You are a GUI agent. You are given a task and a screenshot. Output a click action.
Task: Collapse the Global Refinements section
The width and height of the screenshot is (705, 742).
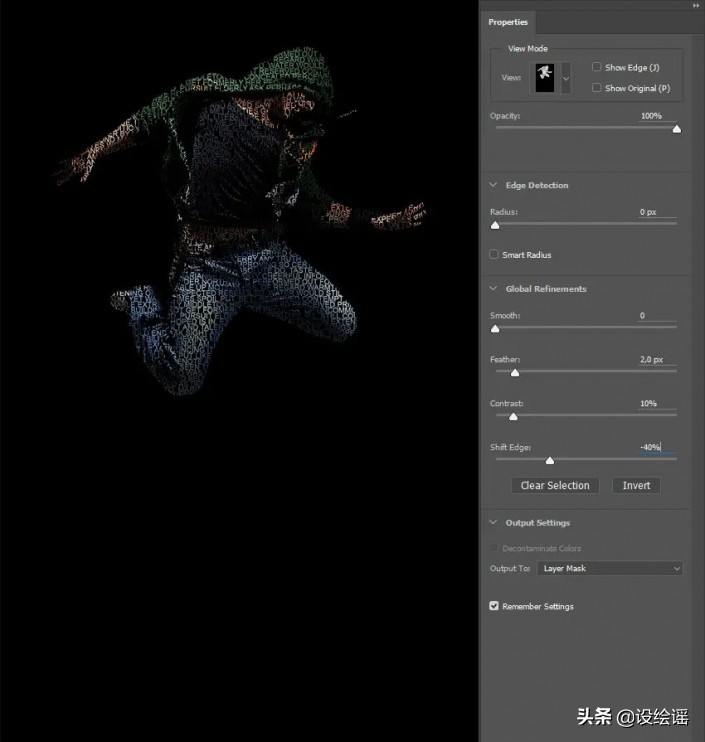tap(494, 289)
